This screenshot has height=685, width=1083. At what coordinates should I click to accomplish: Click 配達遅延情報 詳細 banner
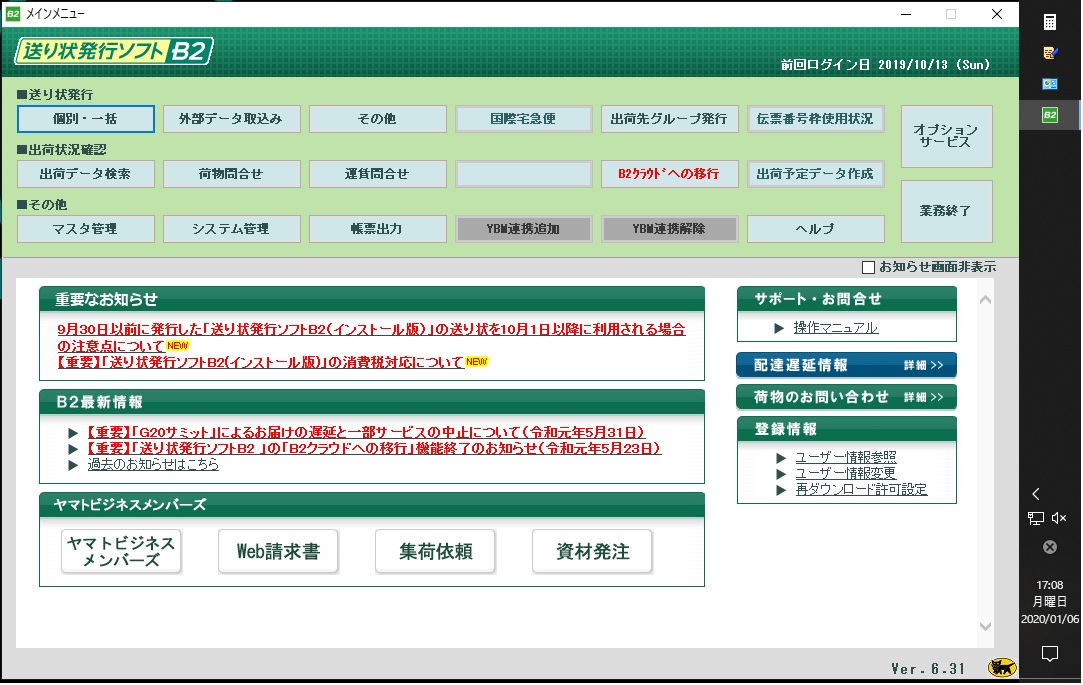pyautogui.click(x=847, y=365)
